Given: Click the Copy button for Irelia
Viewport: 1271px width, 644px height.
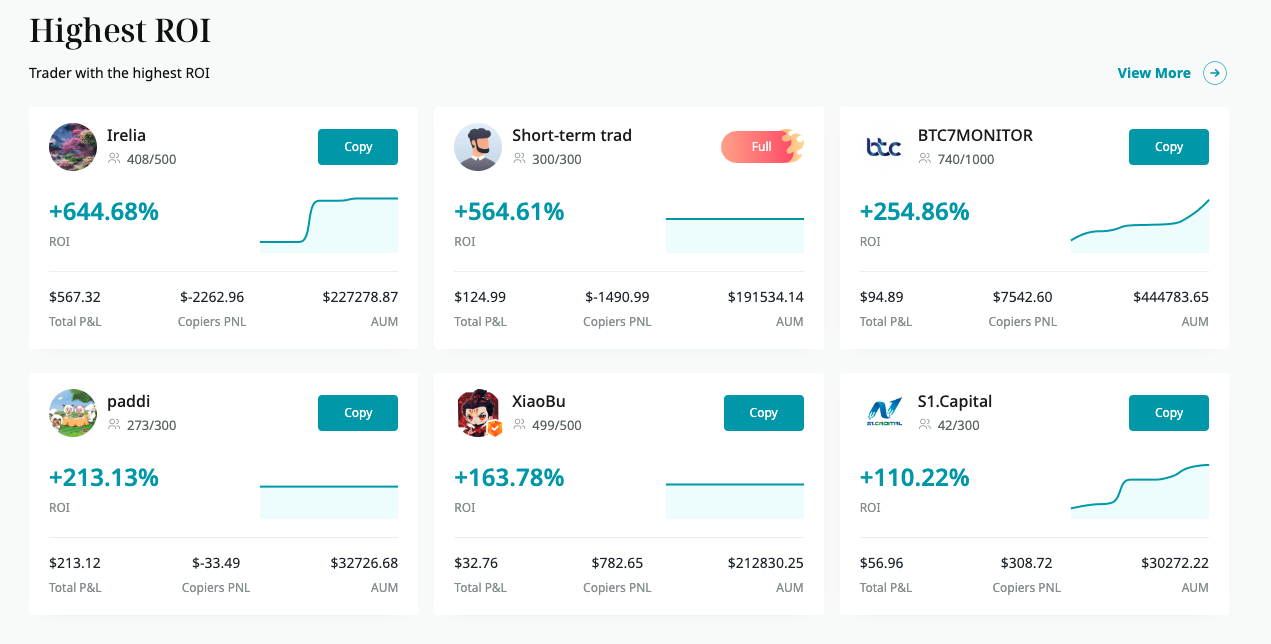Looking at the screenshot, I should click(357, 146).
